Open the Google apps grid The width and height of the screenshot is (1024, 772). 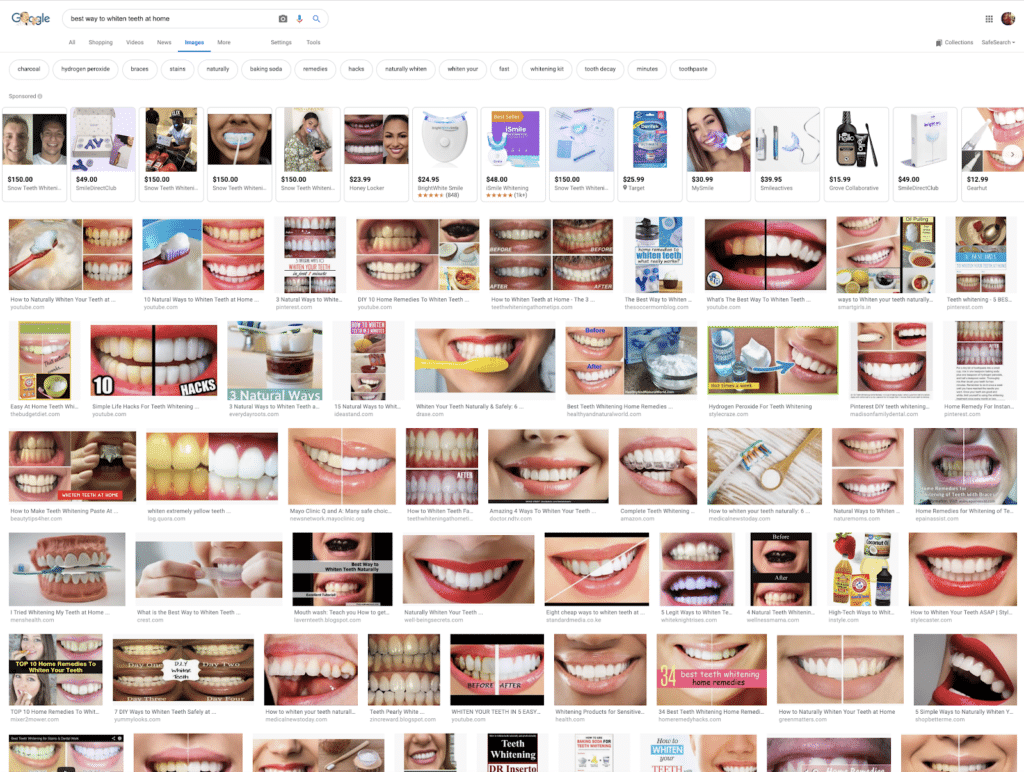click(x=989, y=18)
